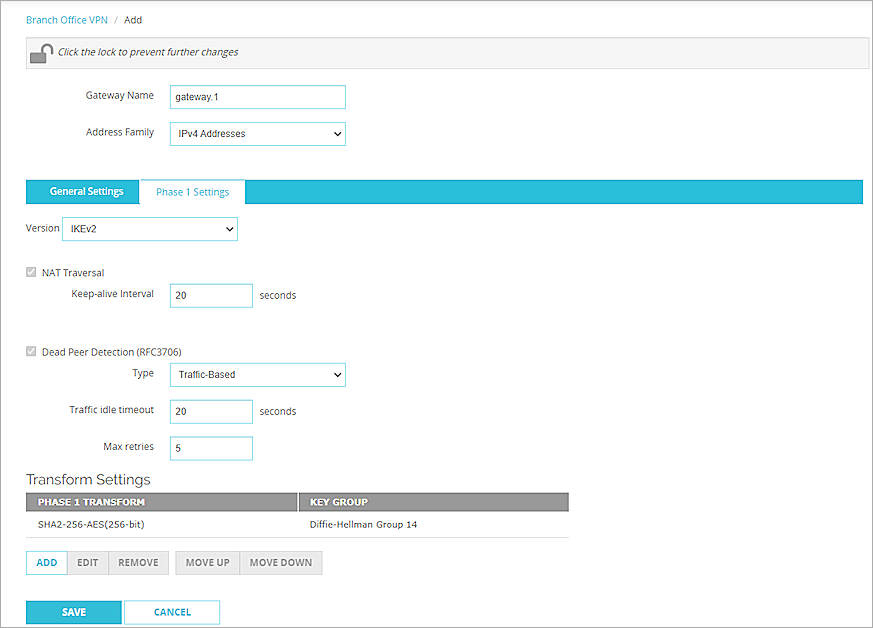Click CANCEL to discard changes
Screen dimensions: 873x628
pos(171,611)
